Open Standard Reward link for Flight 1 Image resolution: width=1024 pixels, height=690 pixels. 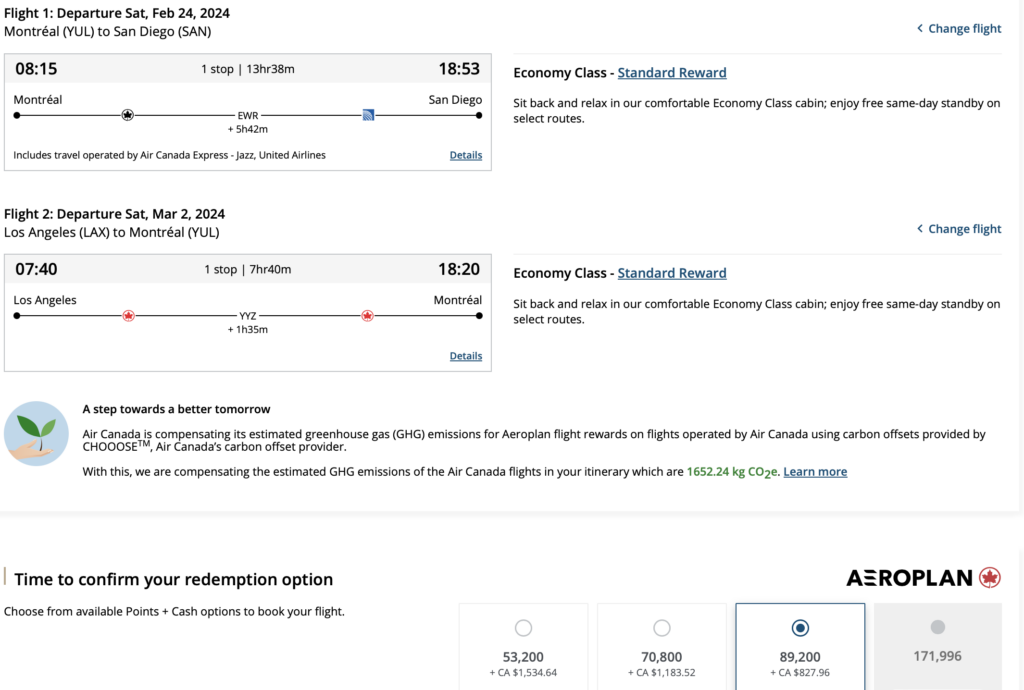pos(671,73)
